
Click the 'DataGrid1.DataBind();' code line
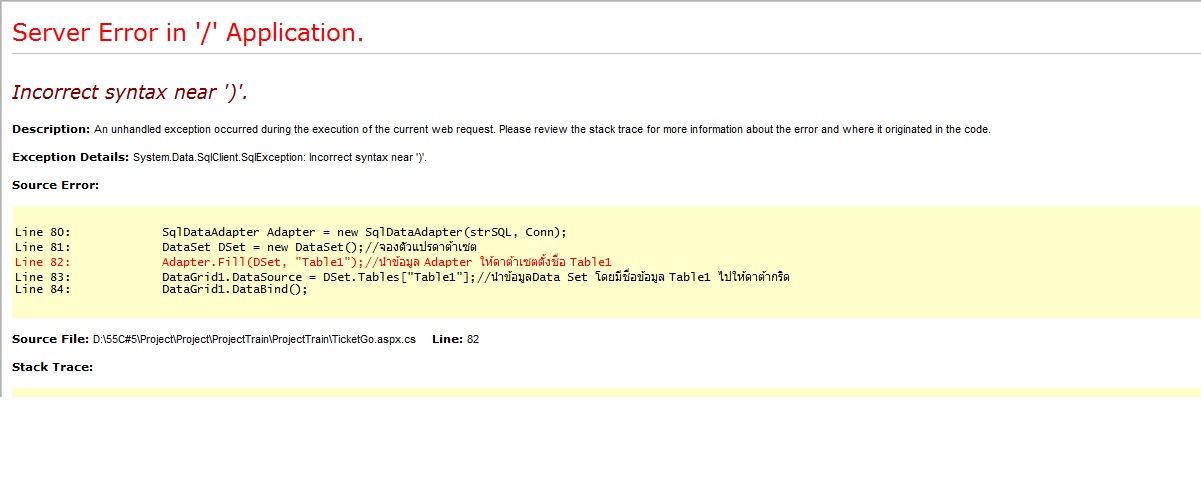pos(235,289)
